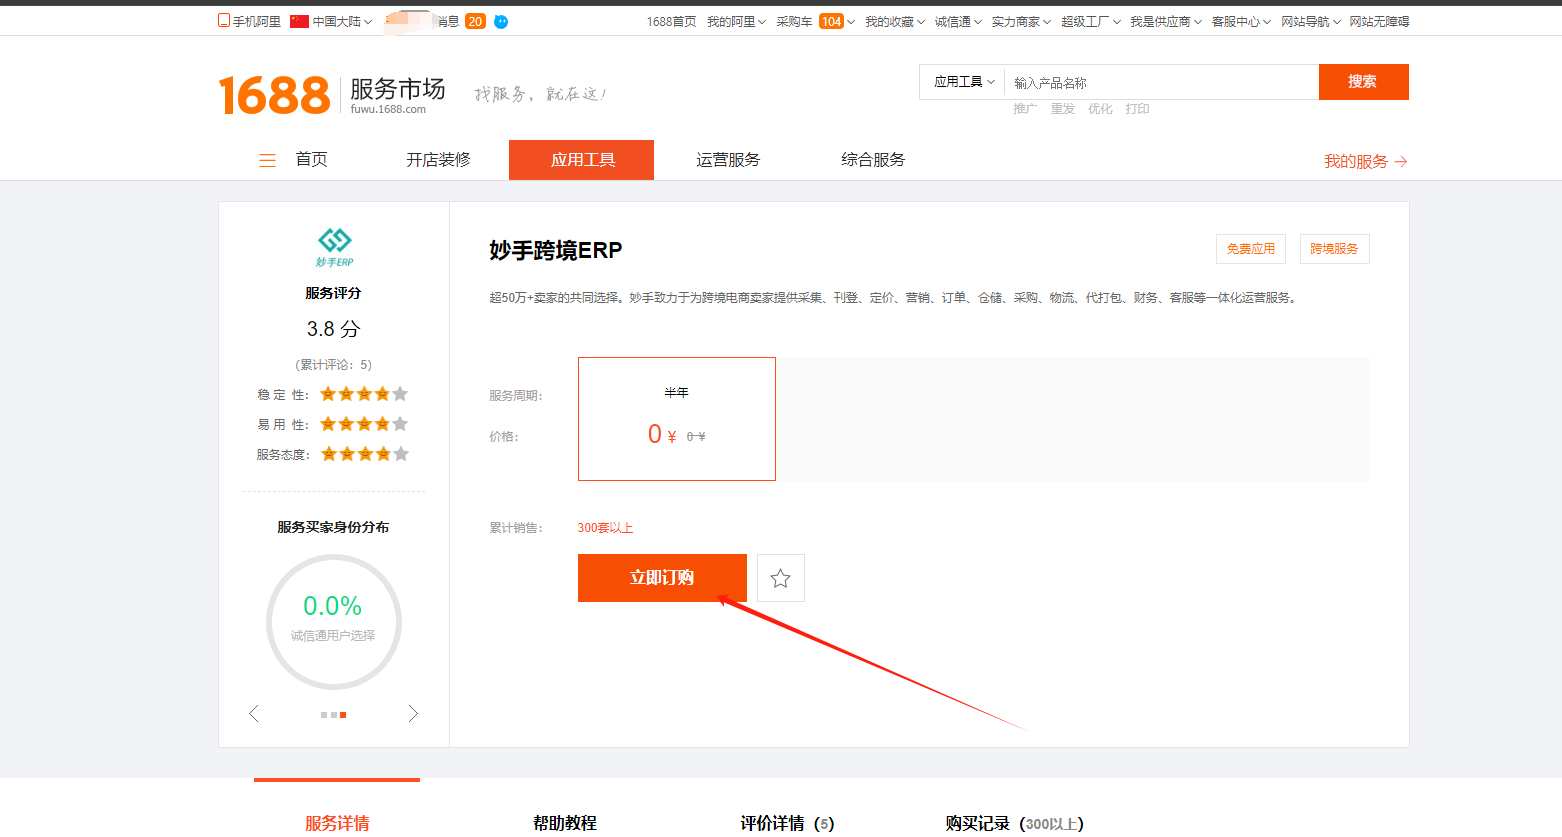Expand the 网站导航 dropdown

[x=1311, y=21]
